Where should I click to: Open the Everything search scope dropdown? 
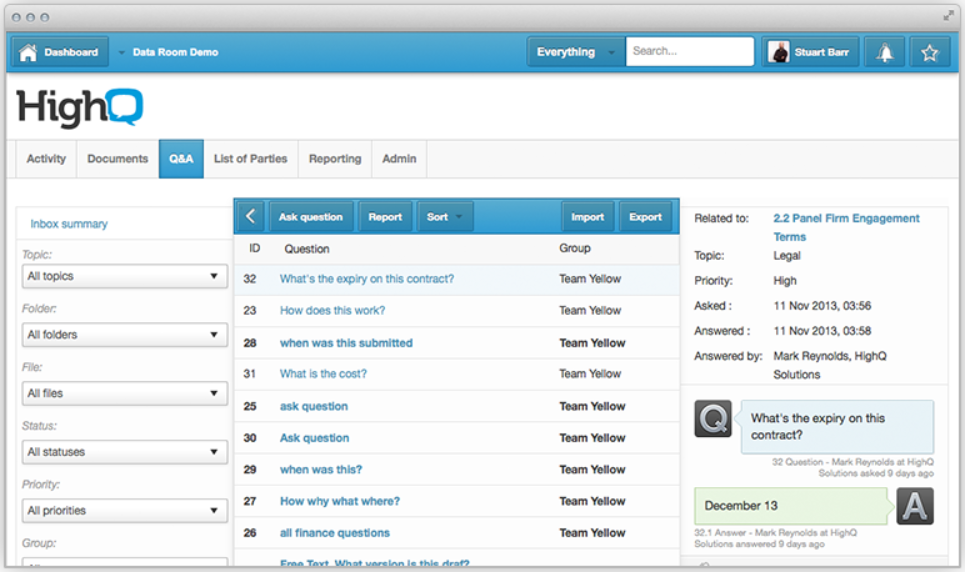coord(611,52)
